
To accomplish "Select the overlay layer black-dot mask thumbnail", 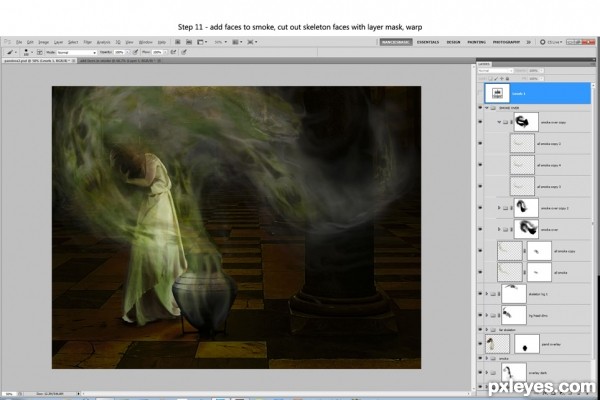I will point(527,344).
